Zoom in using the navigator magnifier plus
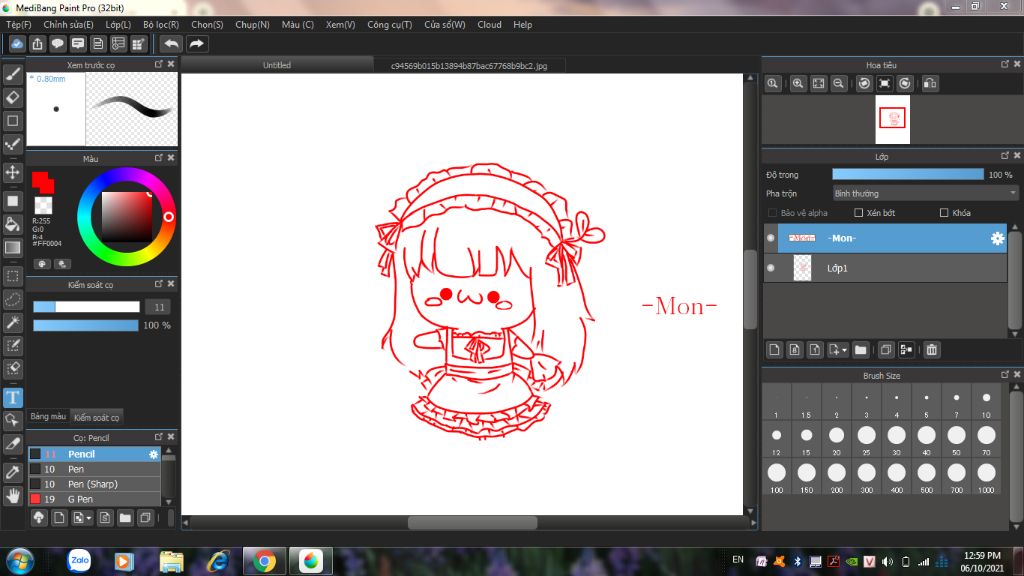This screenshot has width=1024, height=576. click(797, 84)
